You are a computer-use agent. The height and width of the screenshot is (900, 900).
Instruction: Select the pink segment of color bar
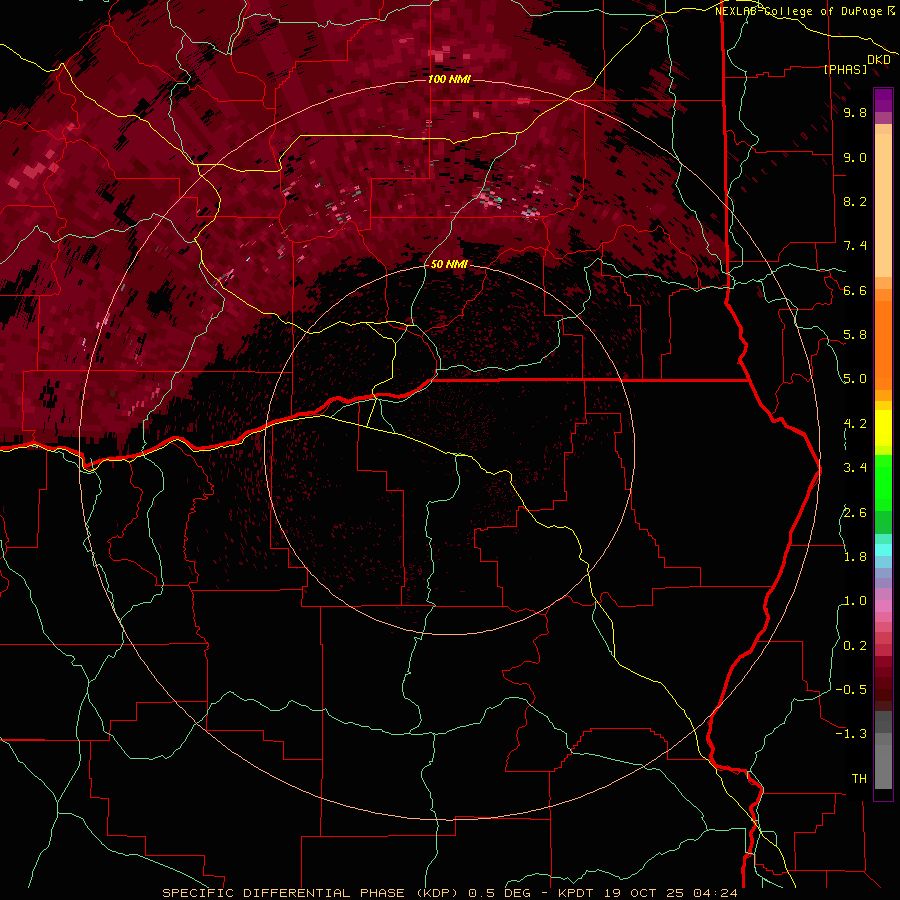pyautogui.click(x=883, y=606)
